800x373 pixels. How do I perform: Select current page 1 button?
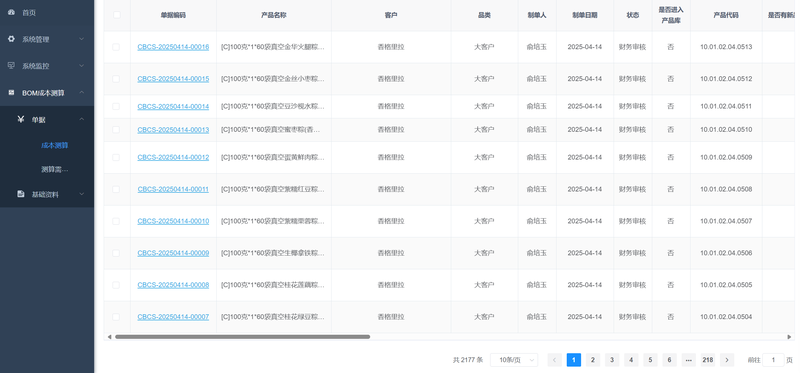pyautogui.click(x=573, y=360)
